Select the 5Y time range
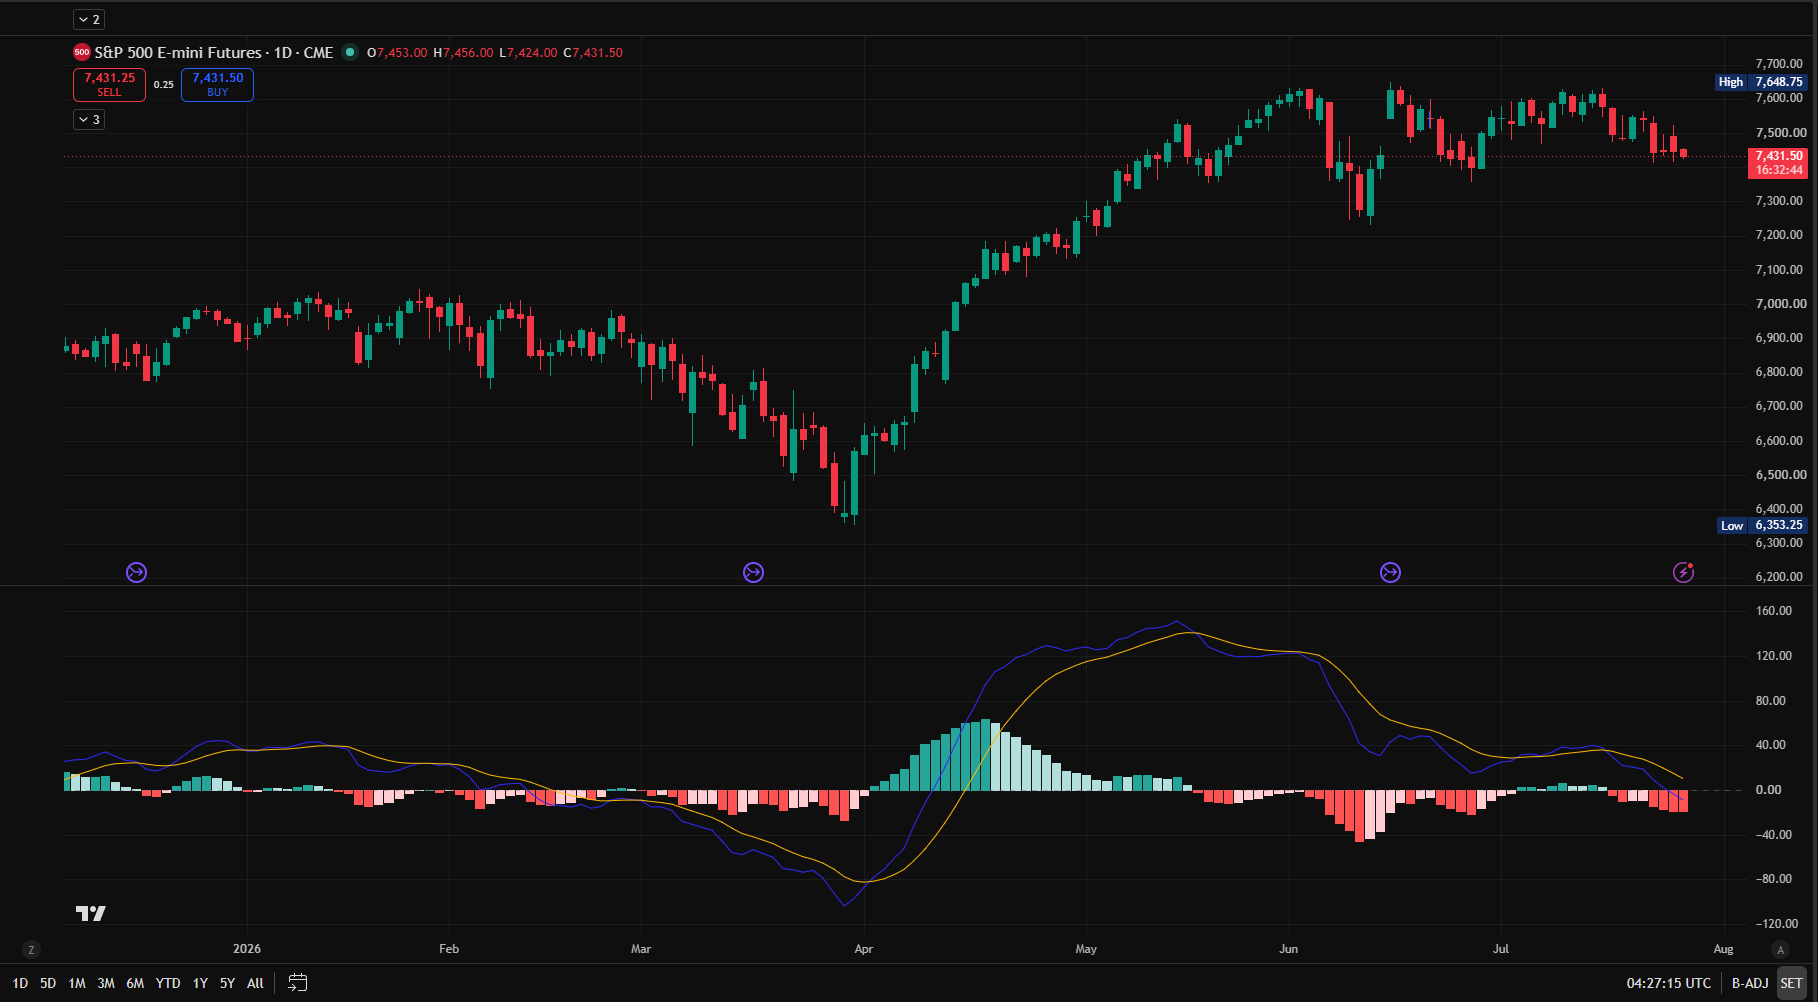This screenshot has width=1818, height=1002. (x=227, y=983)
